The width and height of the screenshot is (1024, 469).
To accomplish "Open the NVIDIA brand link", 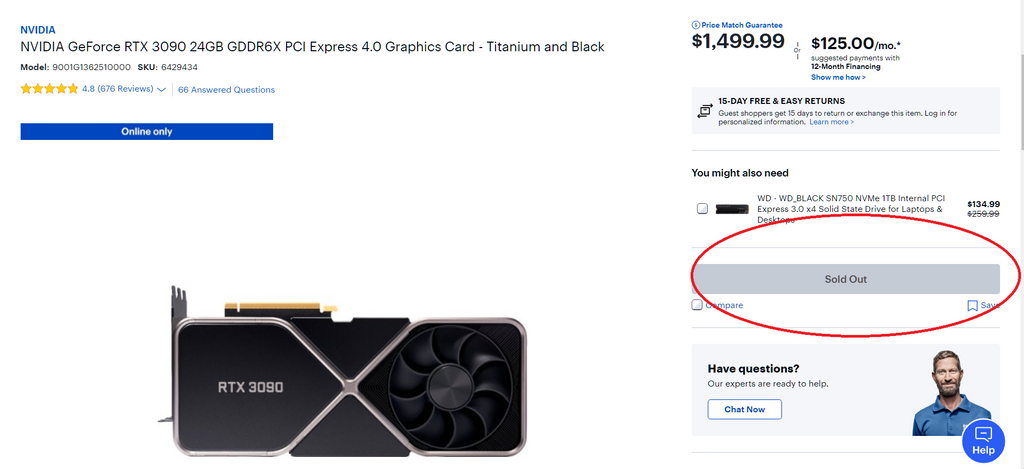I will click(38, 30).
